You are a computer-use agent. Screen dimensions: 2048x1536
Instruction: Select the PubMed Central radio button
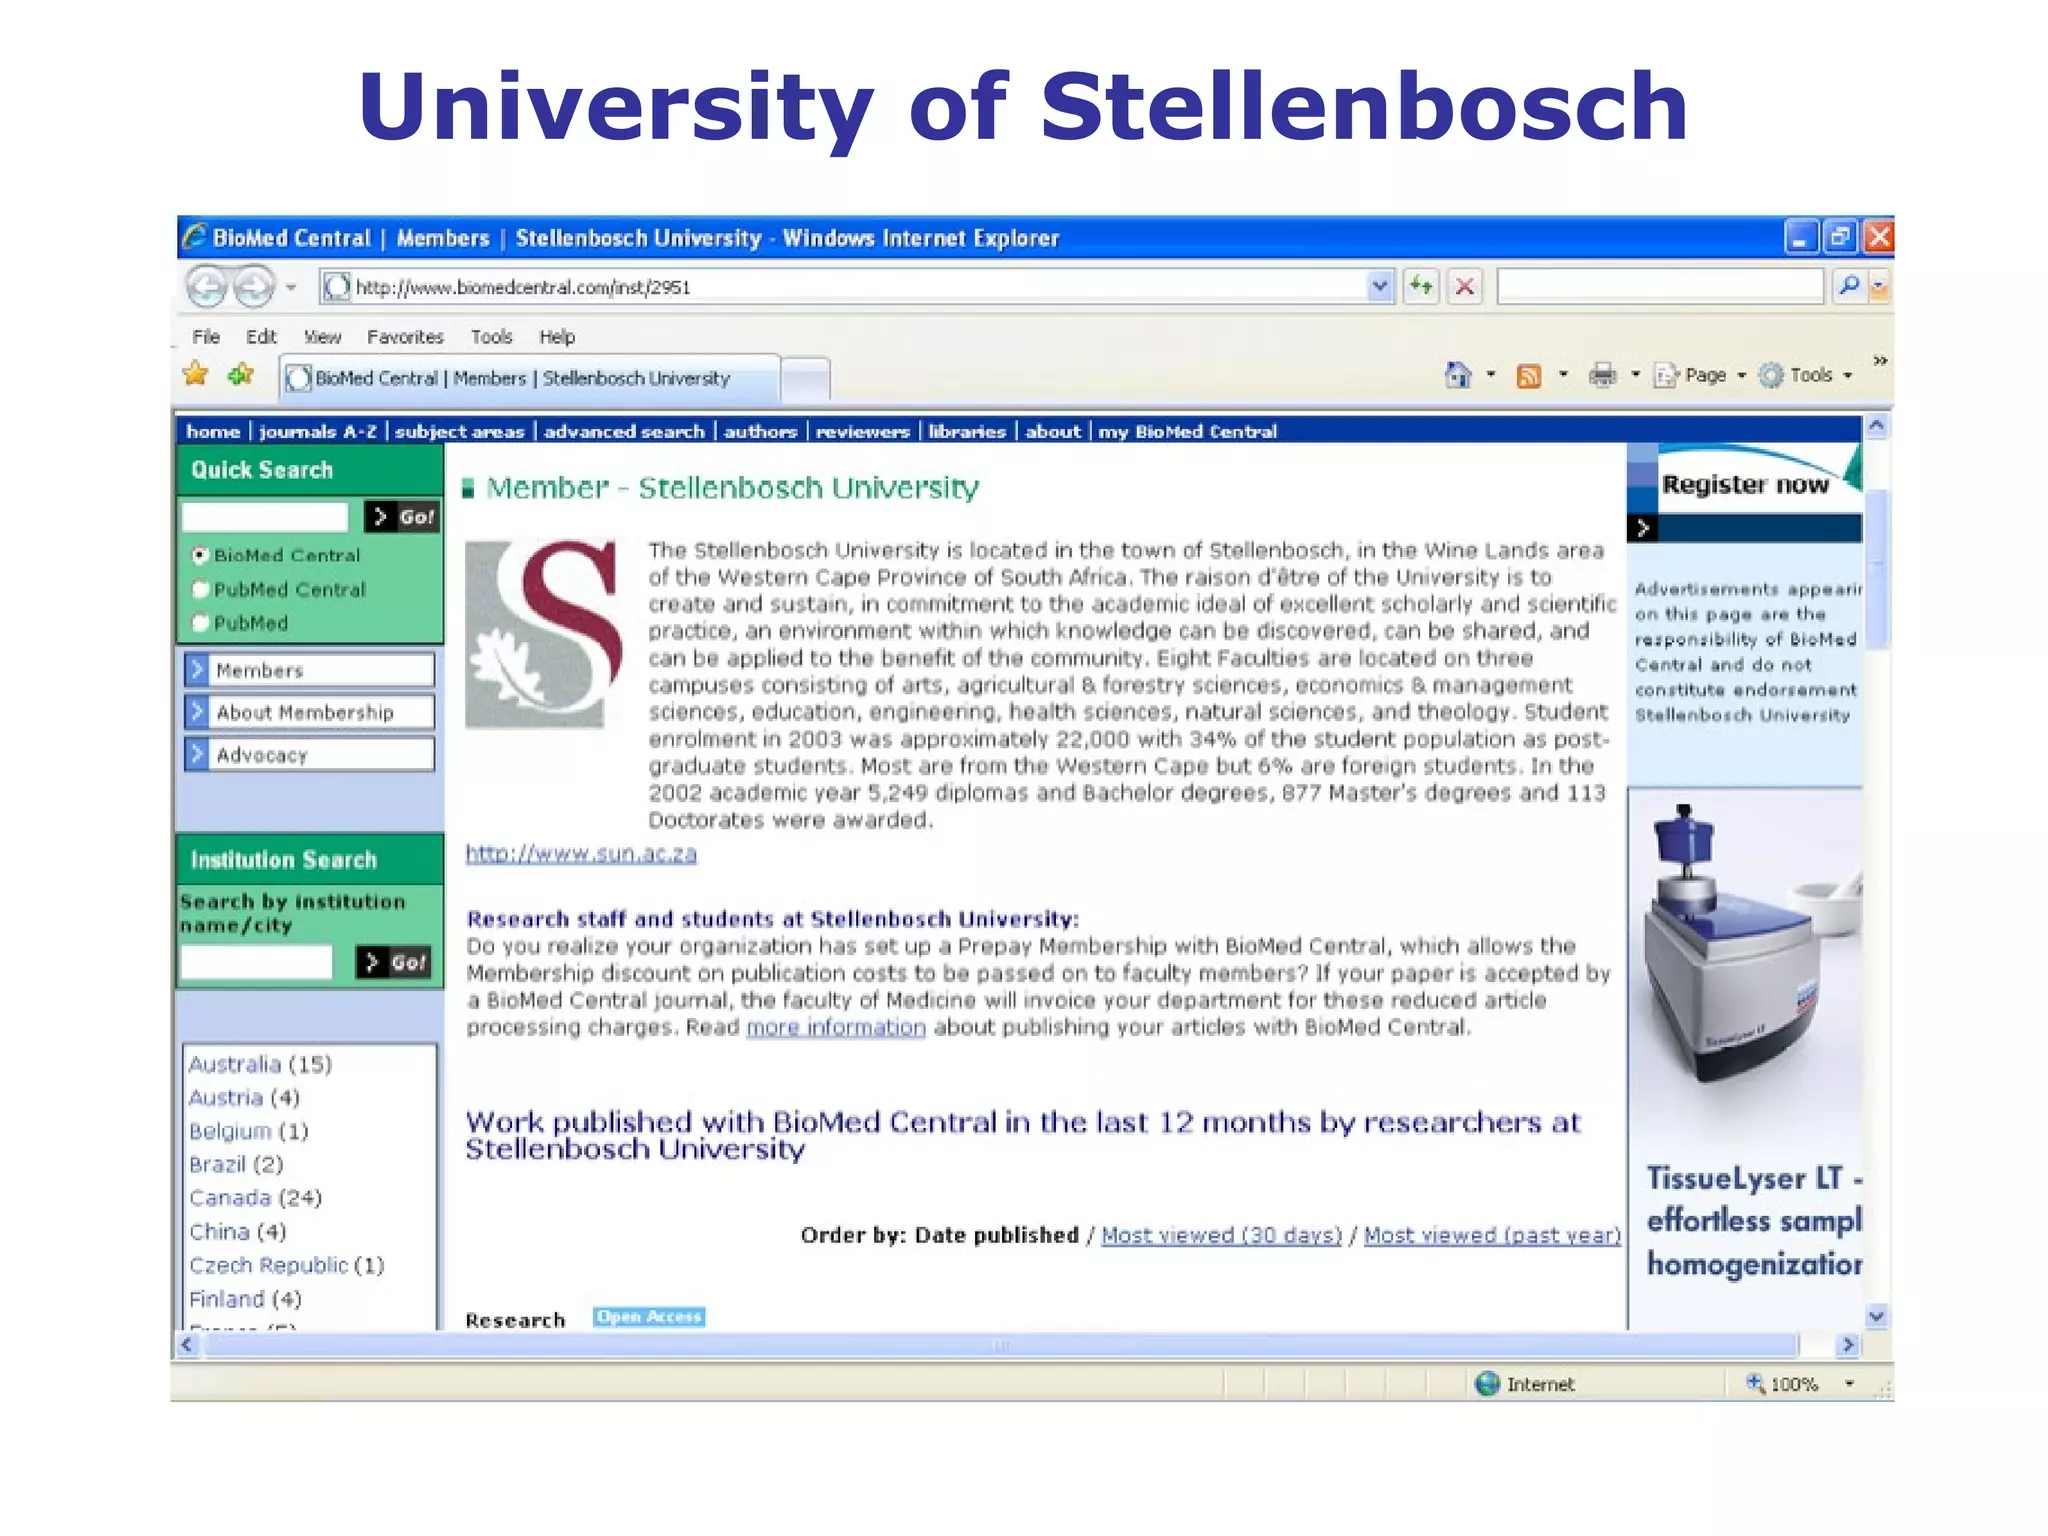pyautogui.click(x=200, y=589)
